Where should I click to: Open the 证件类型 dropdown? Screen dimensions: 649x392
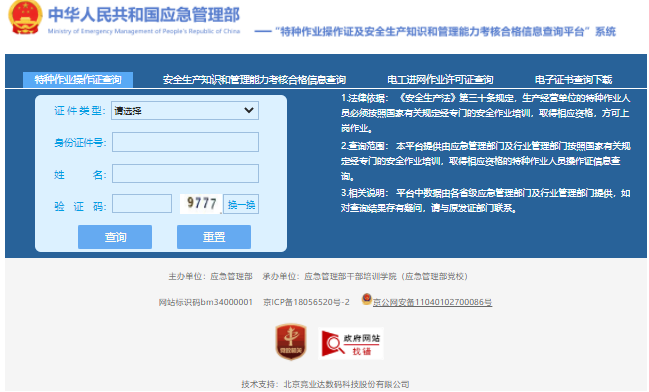point(185,111)
